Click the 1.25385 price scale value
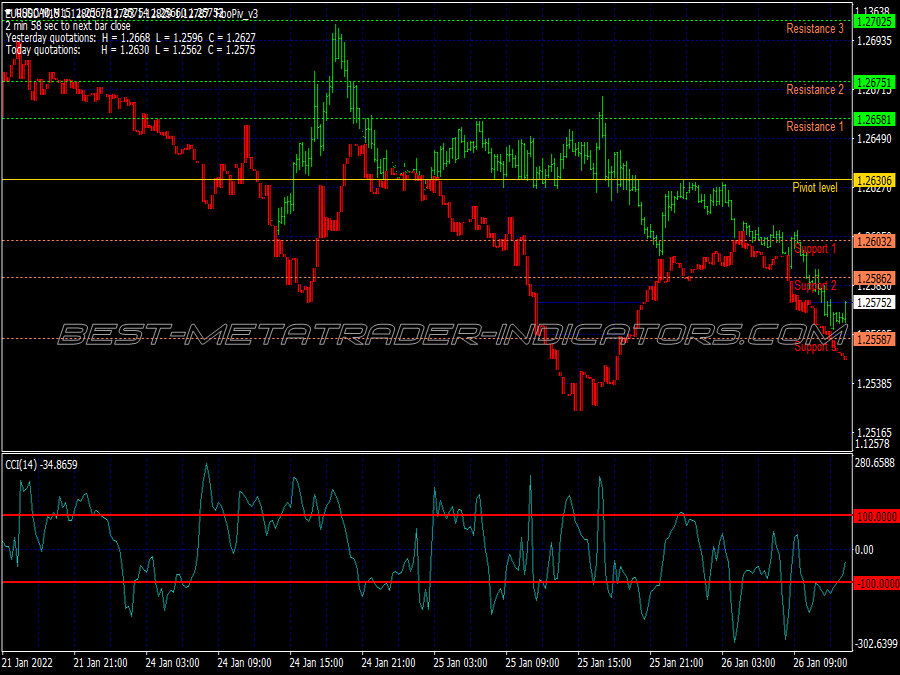The height and width of the screenshot is (675, 900). coord(874,383)
